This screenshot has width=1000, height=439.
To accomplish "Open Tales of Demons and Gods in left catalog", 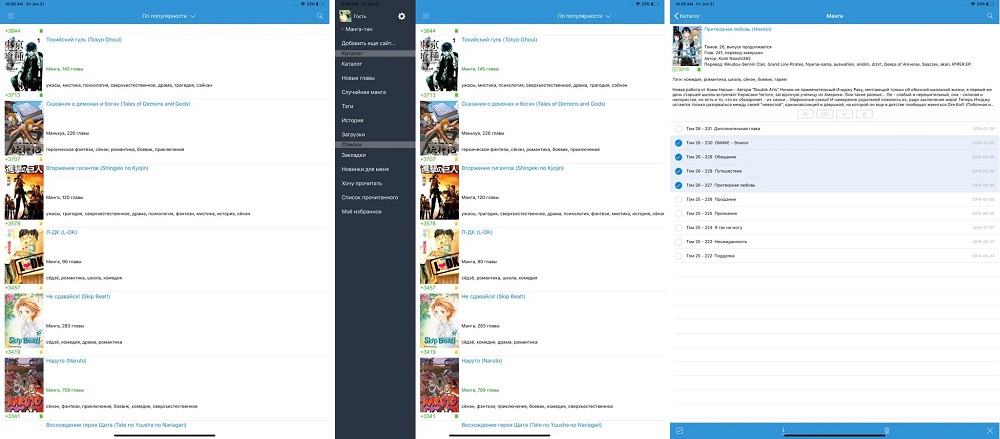I will [x=118, y=104].
